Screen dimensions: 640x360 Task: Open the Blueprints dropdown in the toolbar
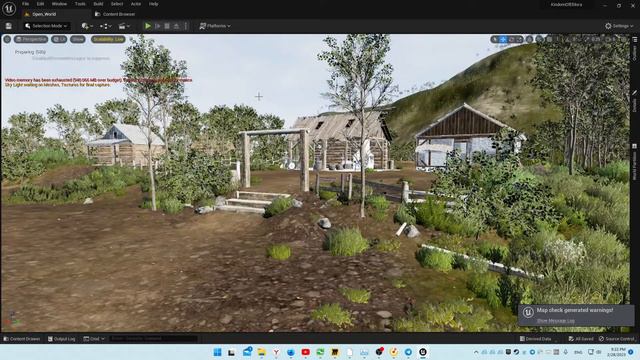105,26
